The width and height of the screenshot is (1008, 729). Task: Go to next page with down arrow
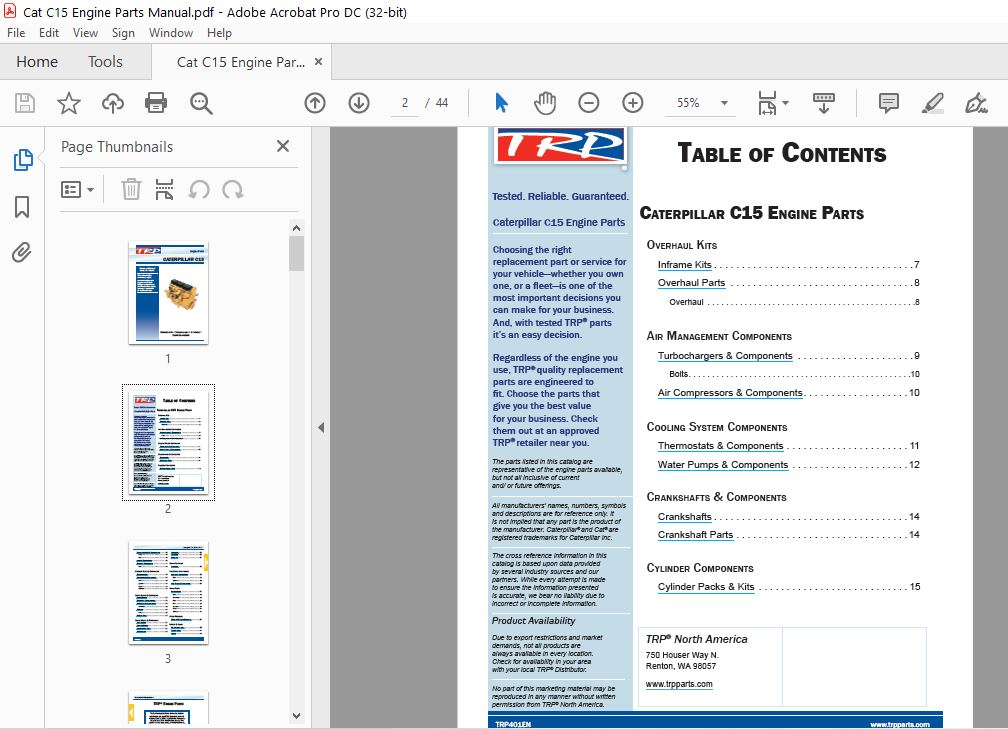point(359,103)
